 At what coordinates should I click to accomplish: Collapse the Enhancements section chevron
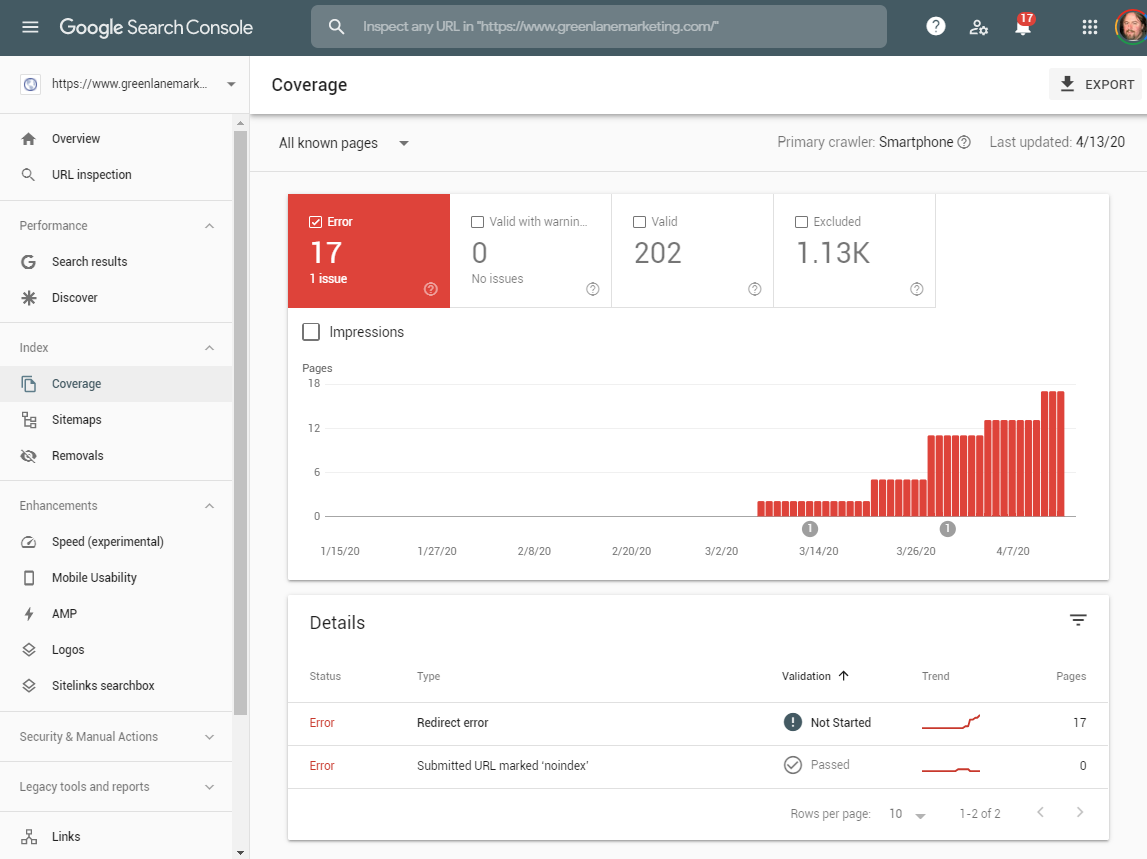(x=209, y=505)
